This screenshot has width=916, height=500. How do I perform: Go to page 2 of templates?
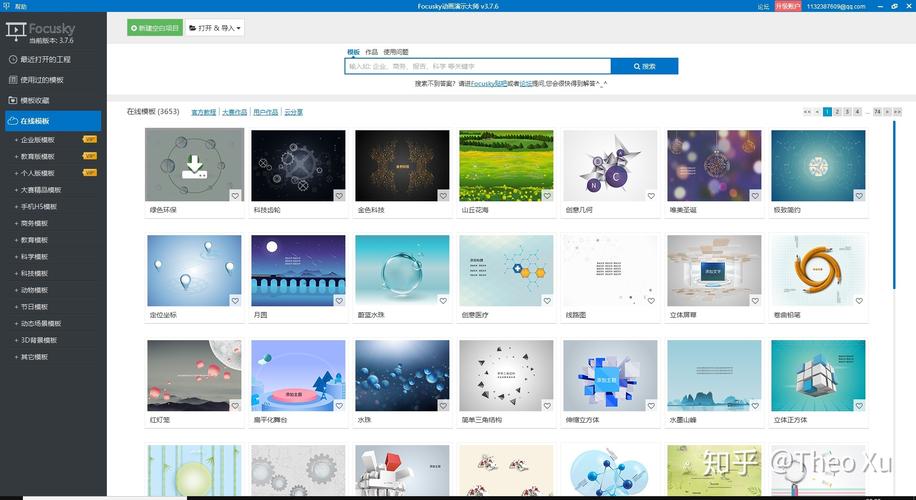(837, 112)
